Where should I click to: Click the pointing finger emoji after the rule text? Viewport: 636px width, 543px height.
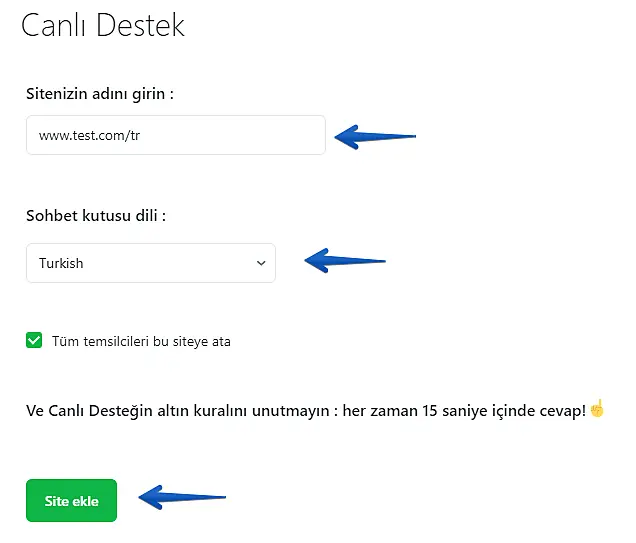(597, 410)
